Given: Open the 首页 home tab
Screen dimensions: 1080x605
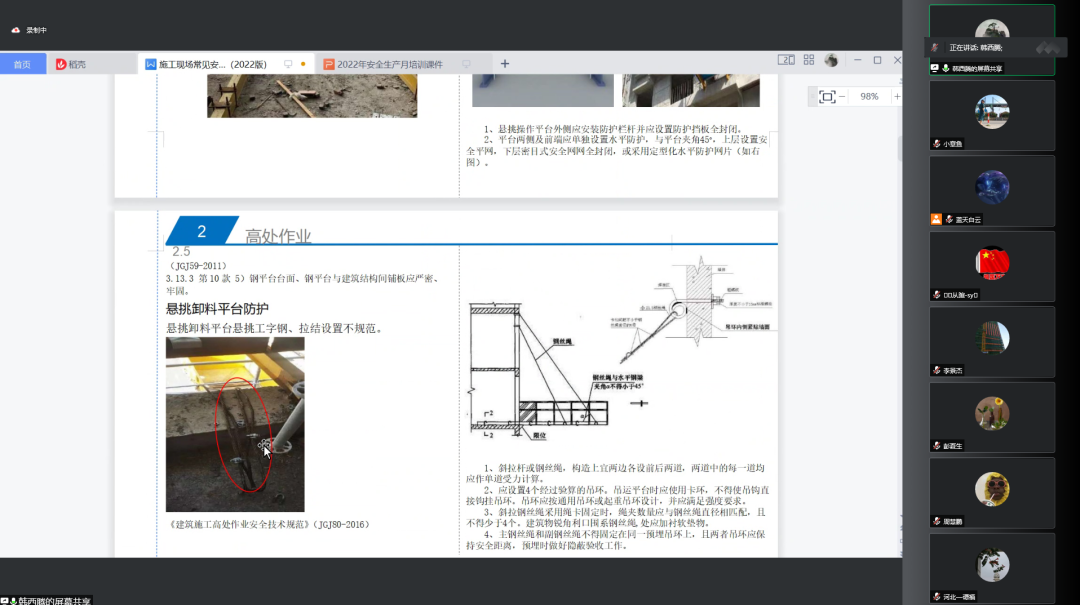Looking at the screenshot, I should pos(22,64).
